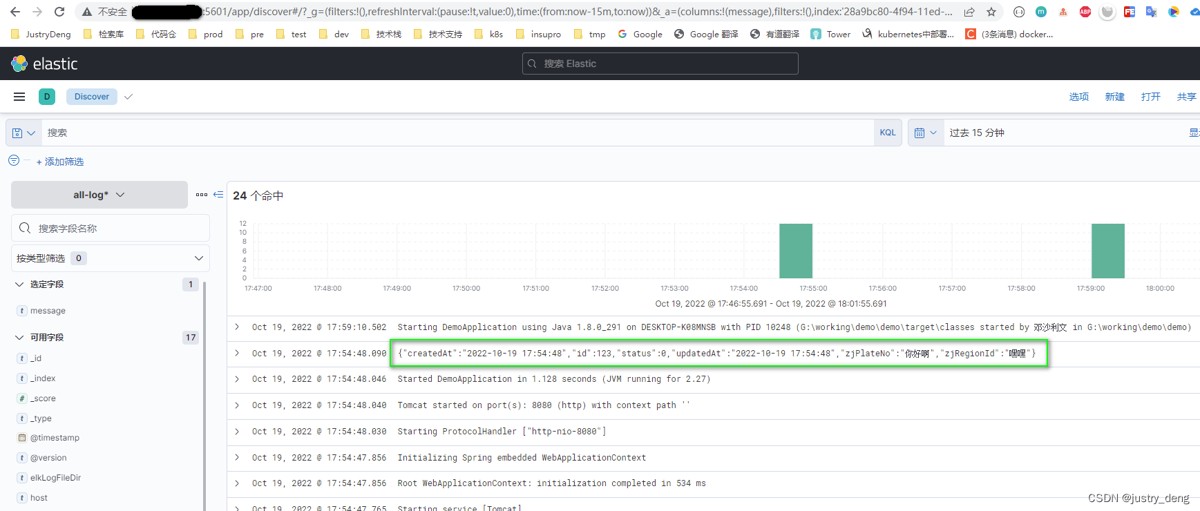Click the @timestamp date type icon
Viewport: 1200px width, 511px height.
pos(22,438)
